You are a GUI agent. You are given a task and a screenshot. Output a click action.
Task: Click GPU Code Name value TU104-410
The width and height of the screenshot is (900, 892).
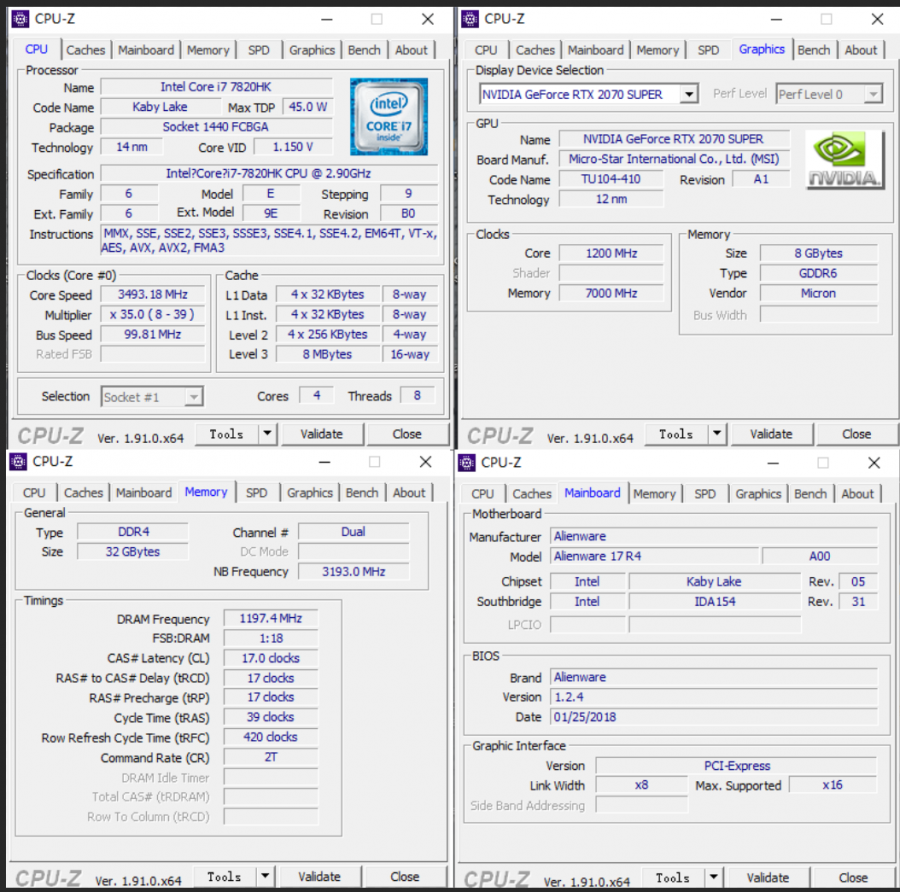coord(611,179)
